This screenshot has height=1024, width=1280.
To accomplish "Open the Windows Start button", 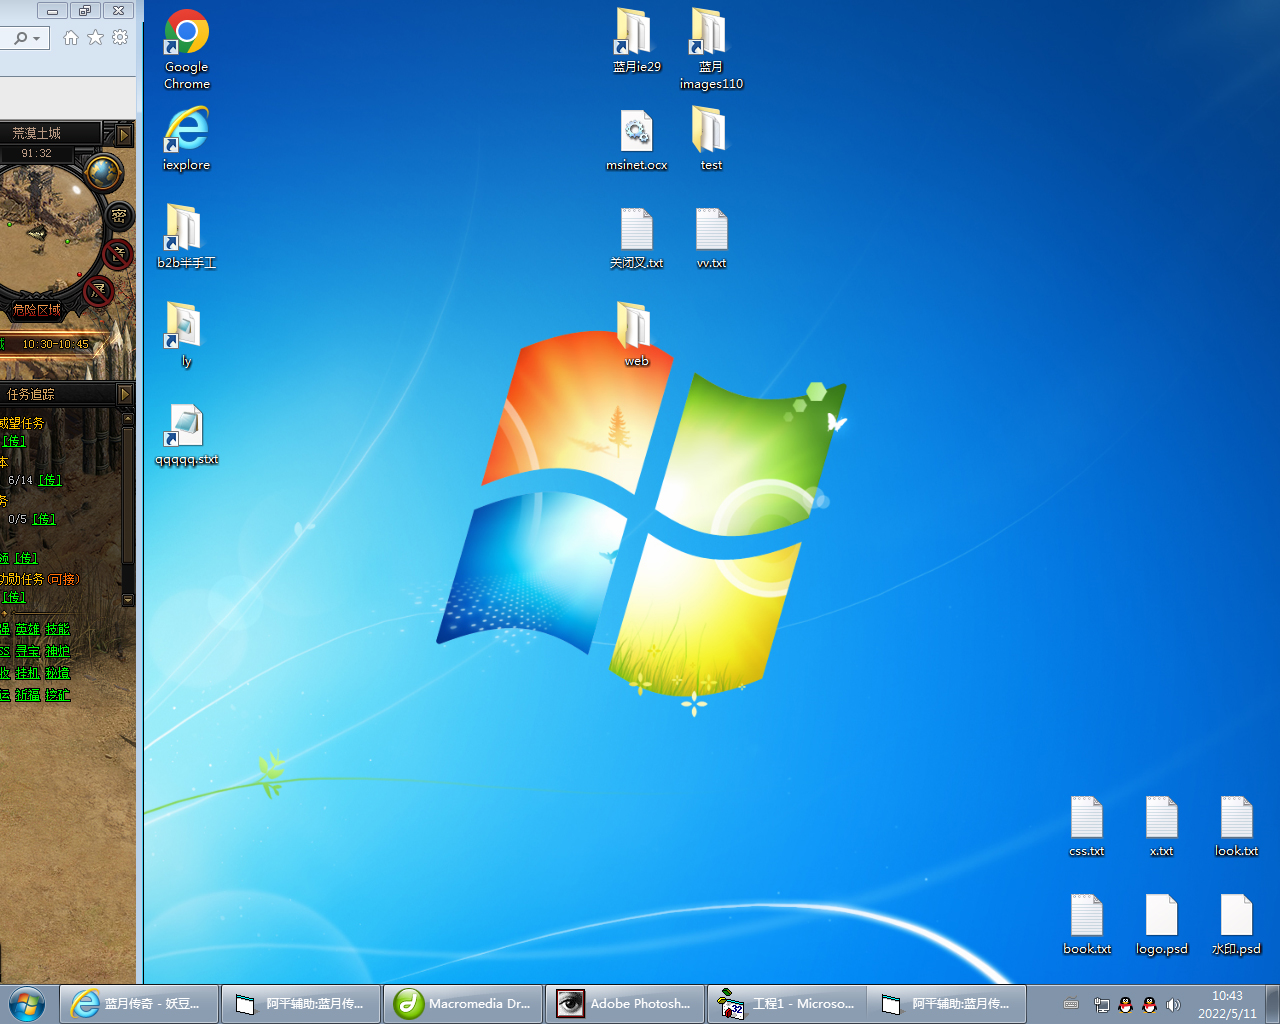I will tap(27, 1004).
